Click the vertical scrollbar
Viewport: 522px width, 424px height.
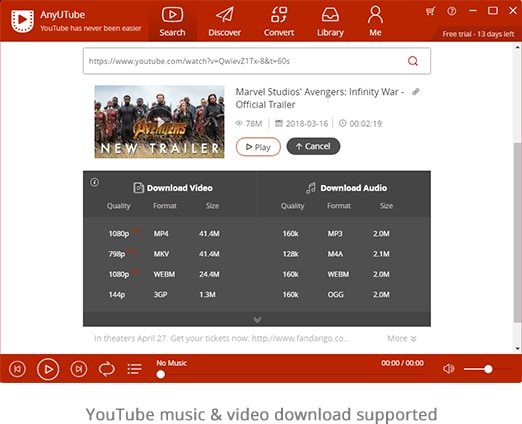tap(517, 232)
